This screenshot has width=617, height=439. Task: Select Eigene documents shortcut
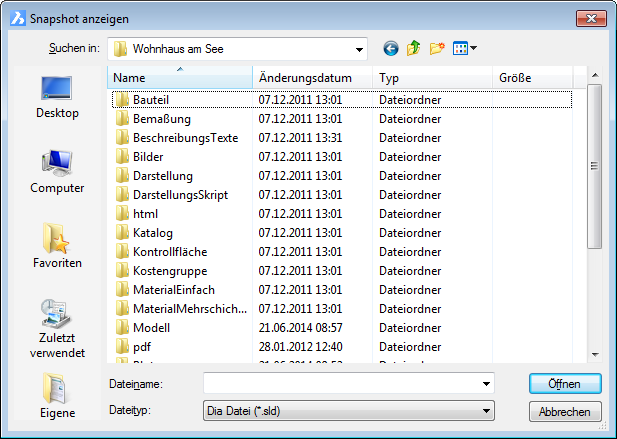click(57, 396)
